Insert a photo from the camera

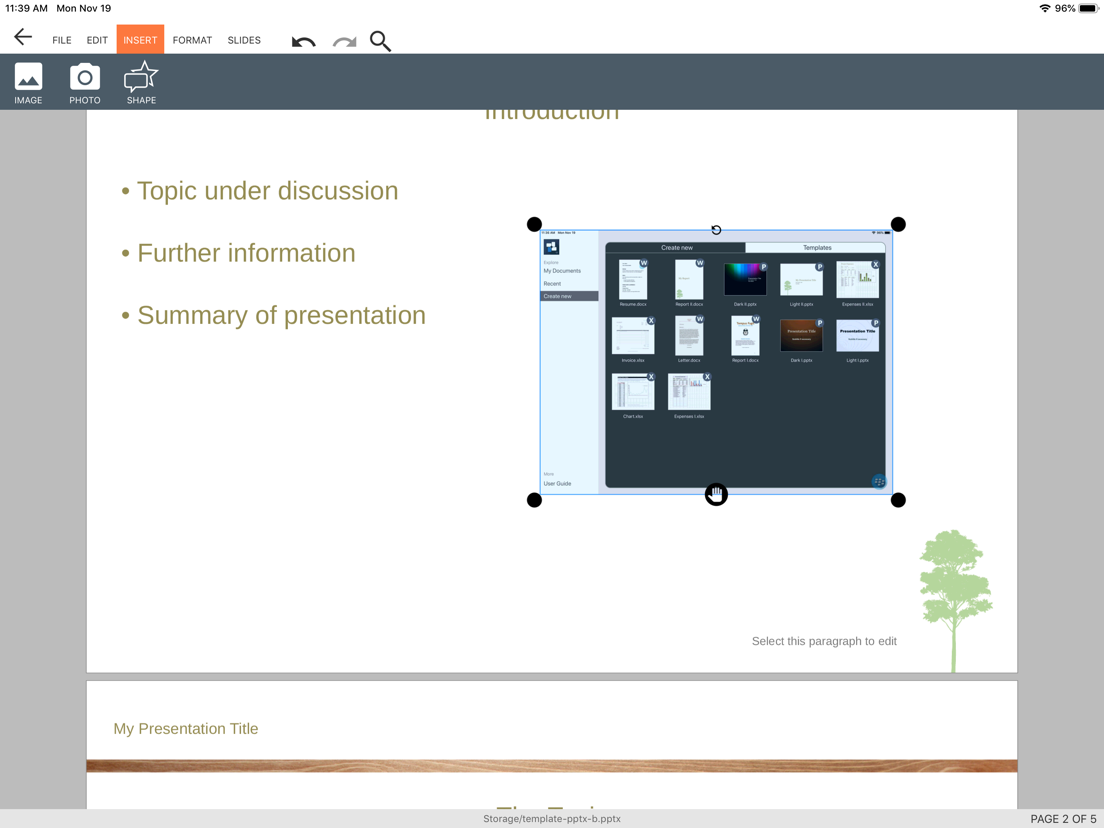(84, 83)
